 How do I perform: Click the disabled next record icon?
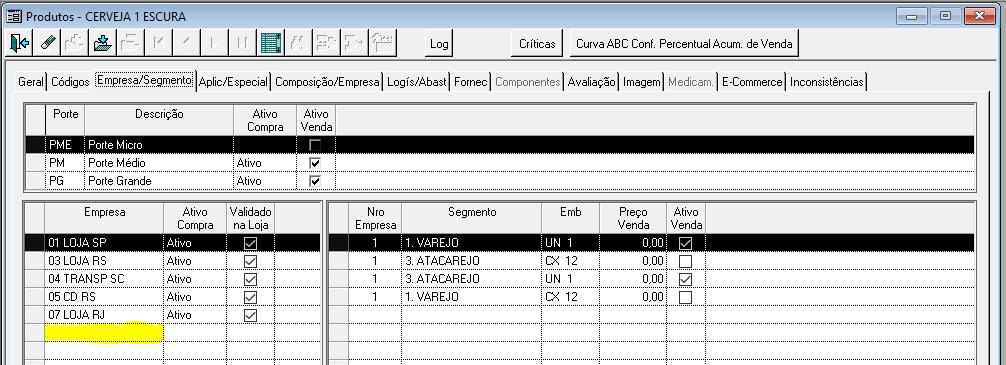tap(214, 44)
